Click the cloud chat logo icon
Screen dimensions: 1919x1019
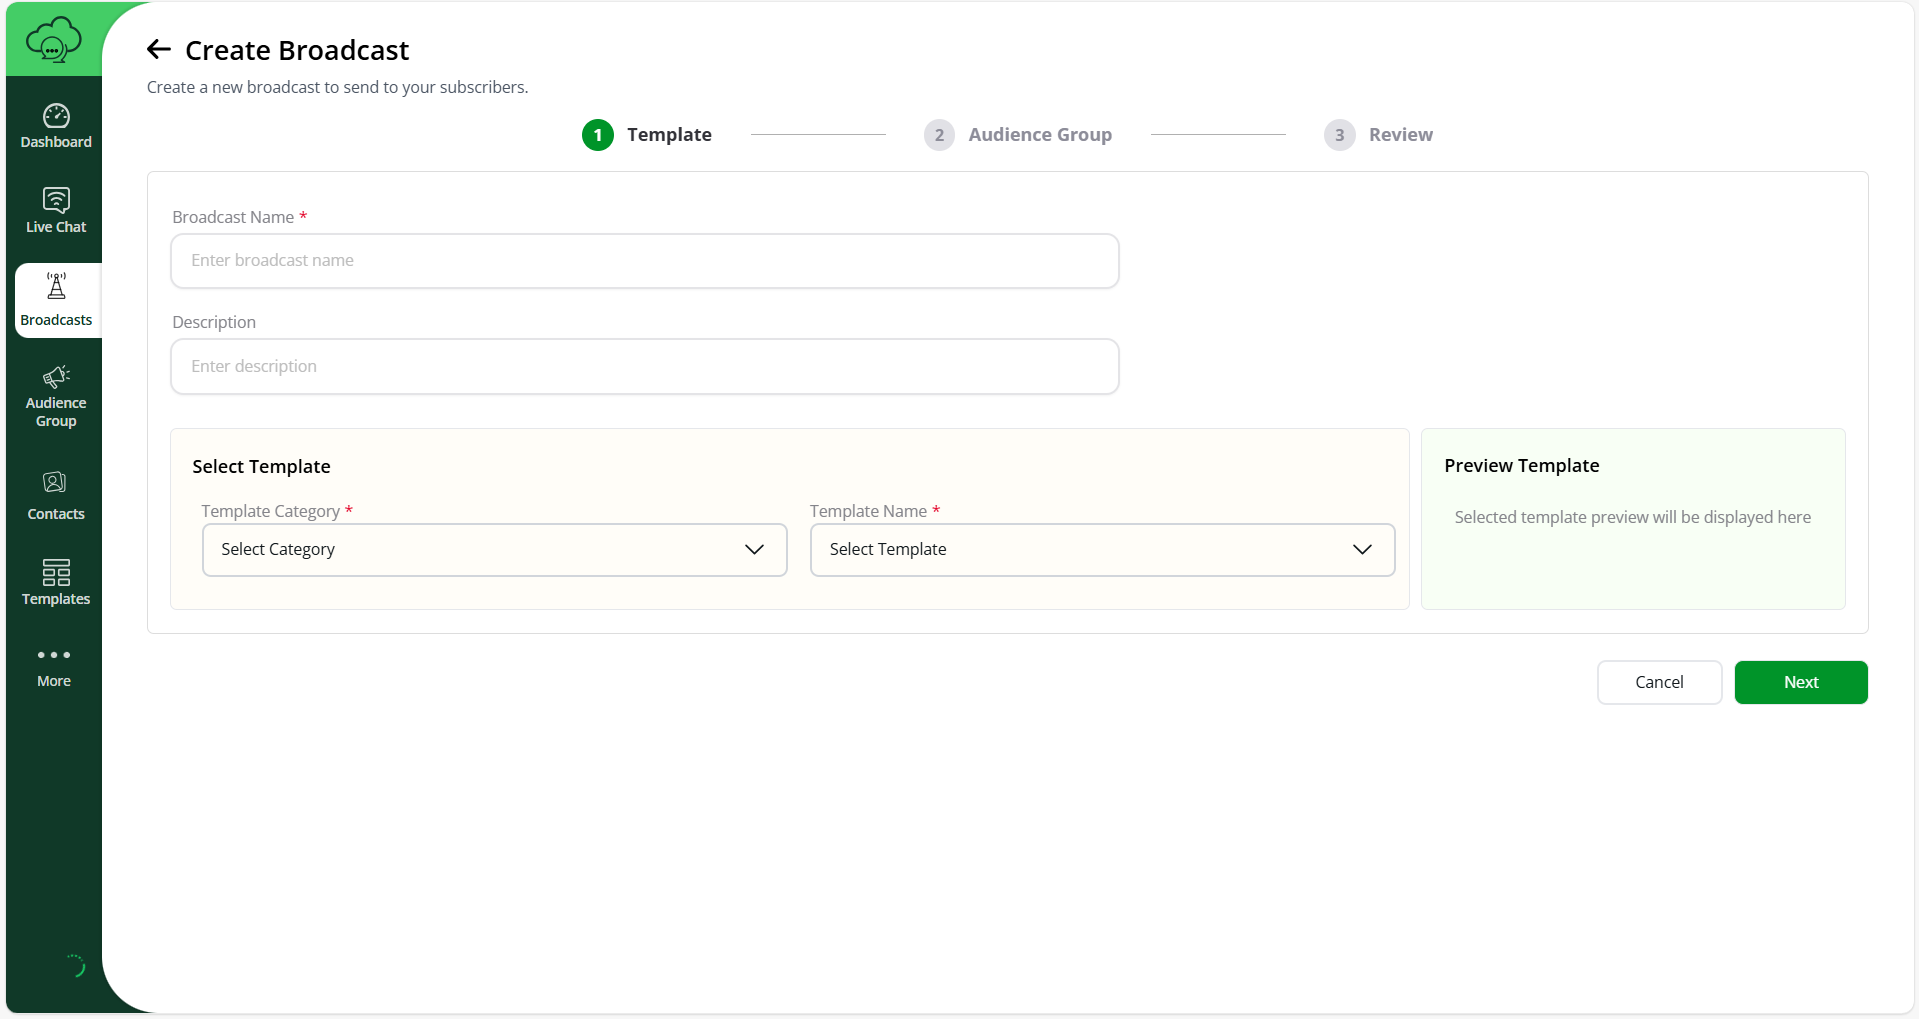tap(54, 40)
